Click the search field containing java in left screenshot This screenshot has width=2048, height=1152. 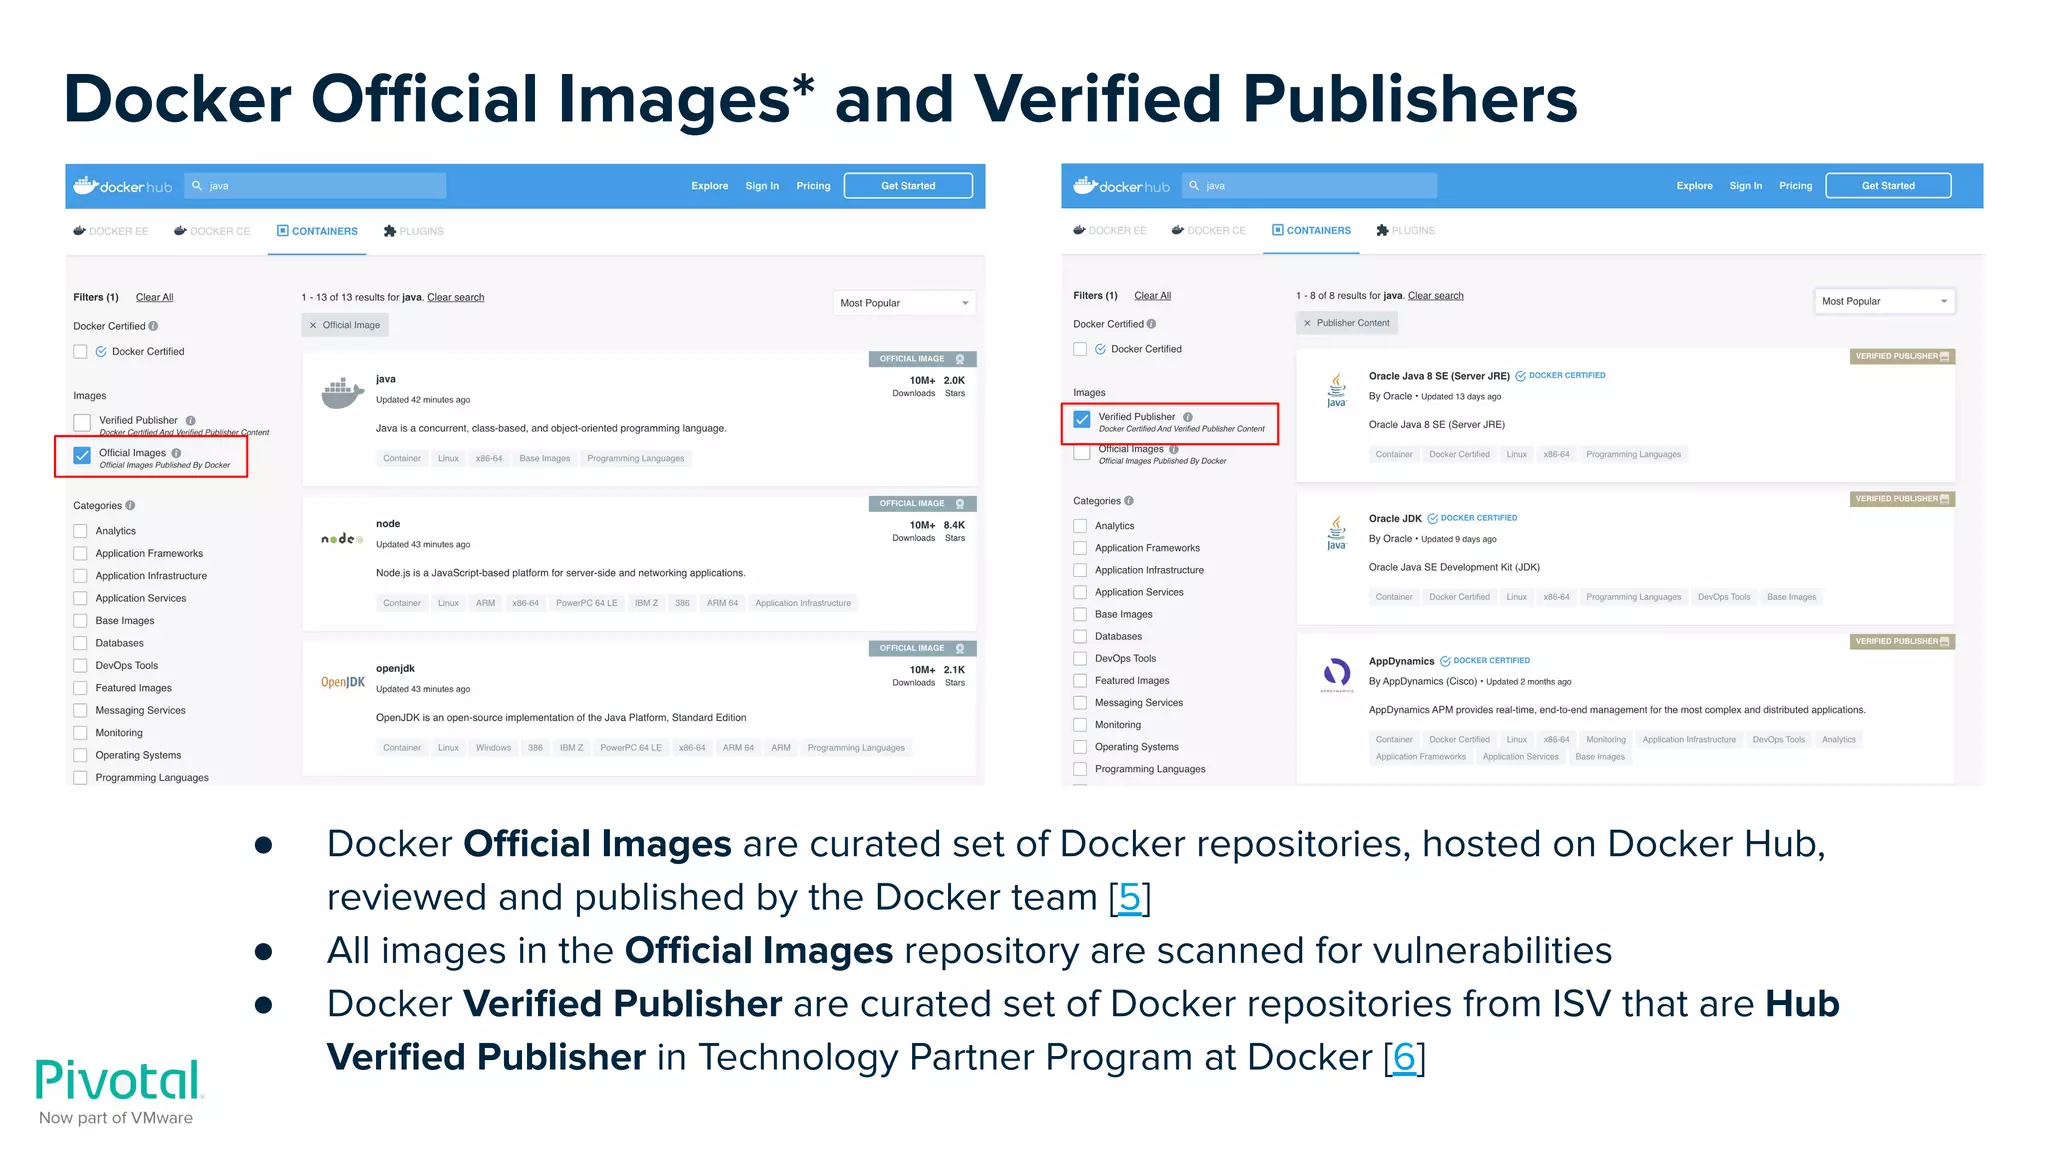[315, 186]
